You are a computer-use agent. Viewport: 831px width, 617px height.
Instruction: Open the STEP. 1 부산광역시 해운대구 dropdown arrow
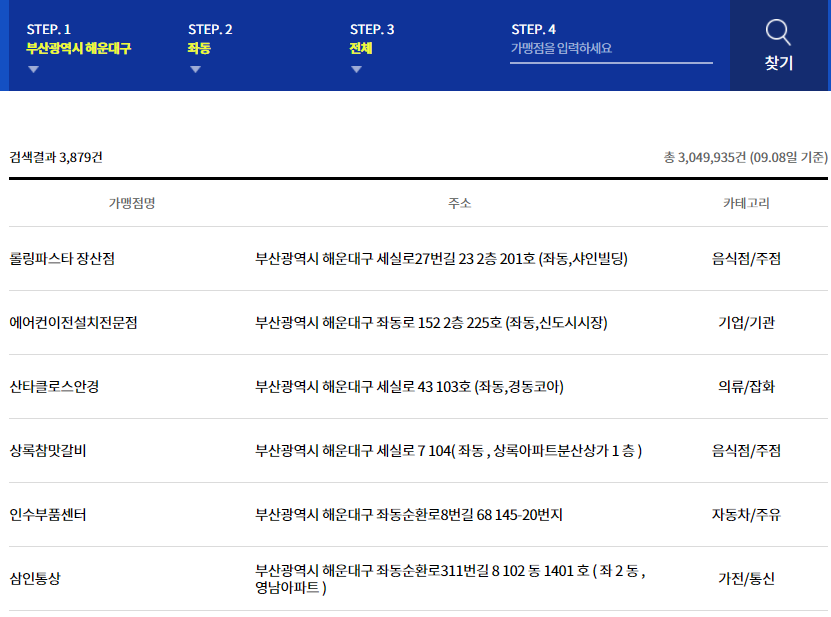[x=33, y=69]
